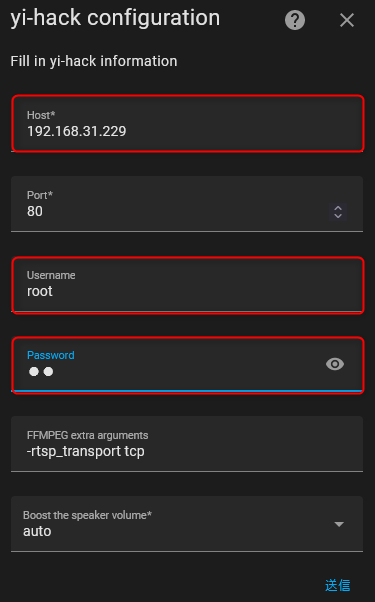Click inside the Username field
The height and width of the screenshot is (602, 375).
click(187, 285)
